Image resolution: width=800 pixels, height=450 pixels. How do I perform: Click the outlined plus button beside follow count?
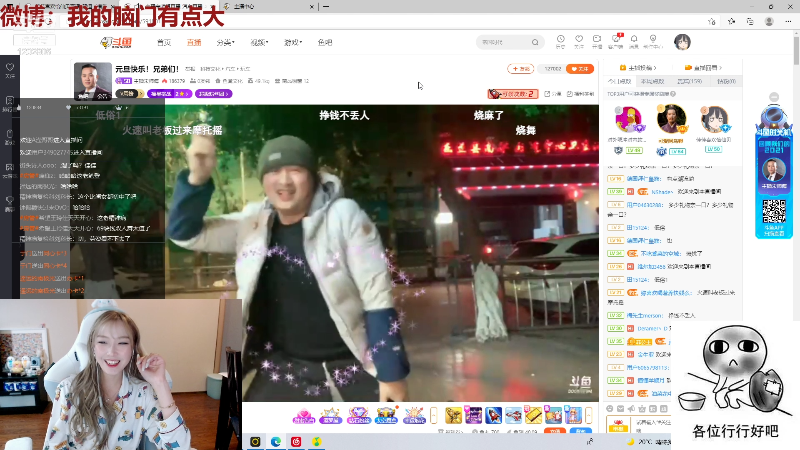(x=520, y=69)
